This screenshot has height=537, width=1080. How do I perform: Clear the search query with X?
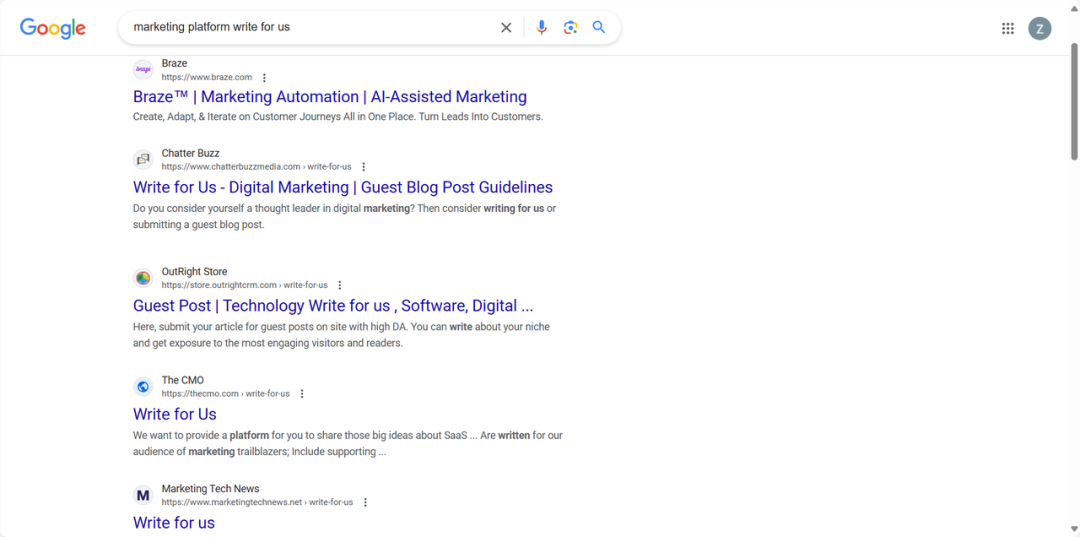506,28
